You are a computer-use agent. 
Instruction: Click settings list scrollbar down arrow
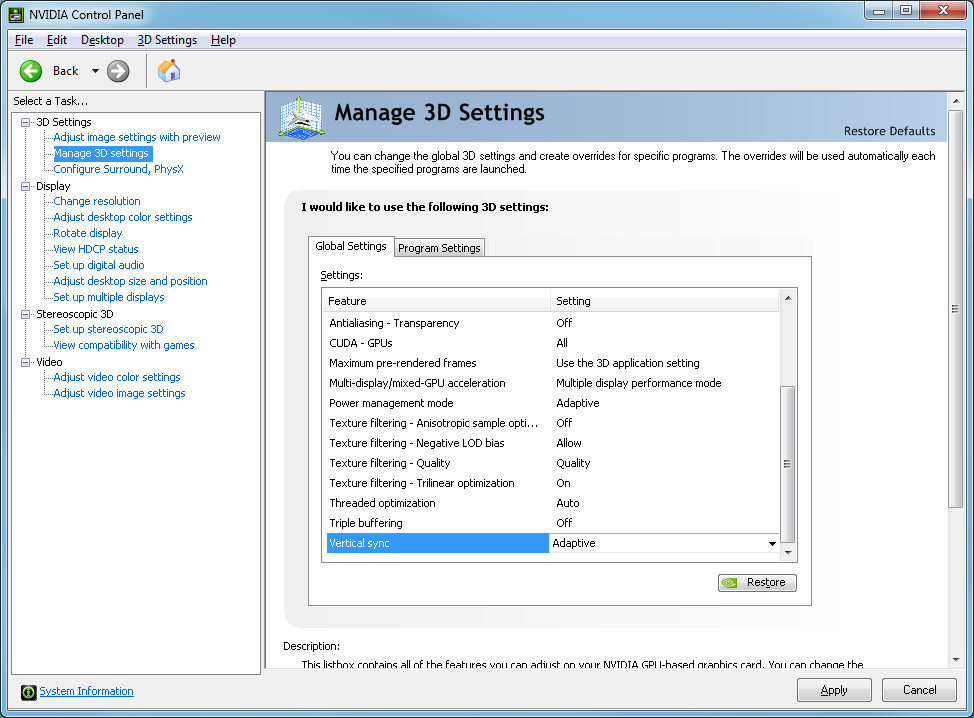(788, 553)
